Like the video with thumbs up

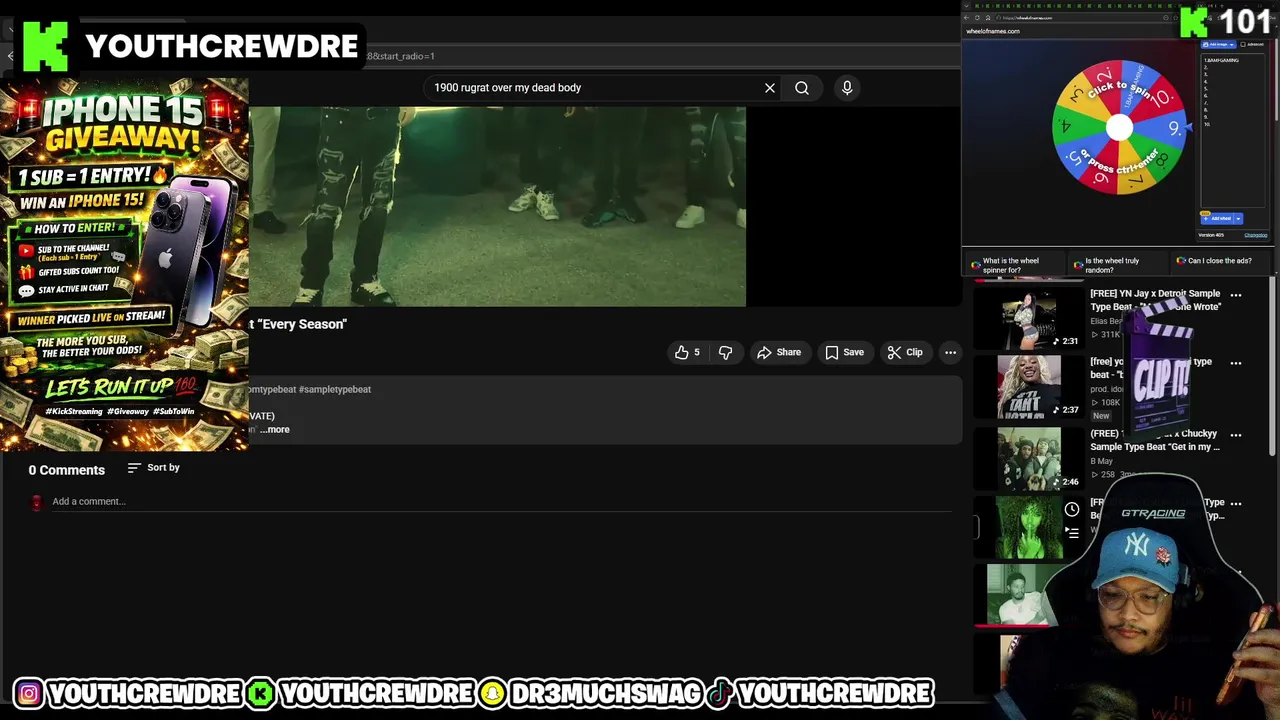[x=687, y=352]
